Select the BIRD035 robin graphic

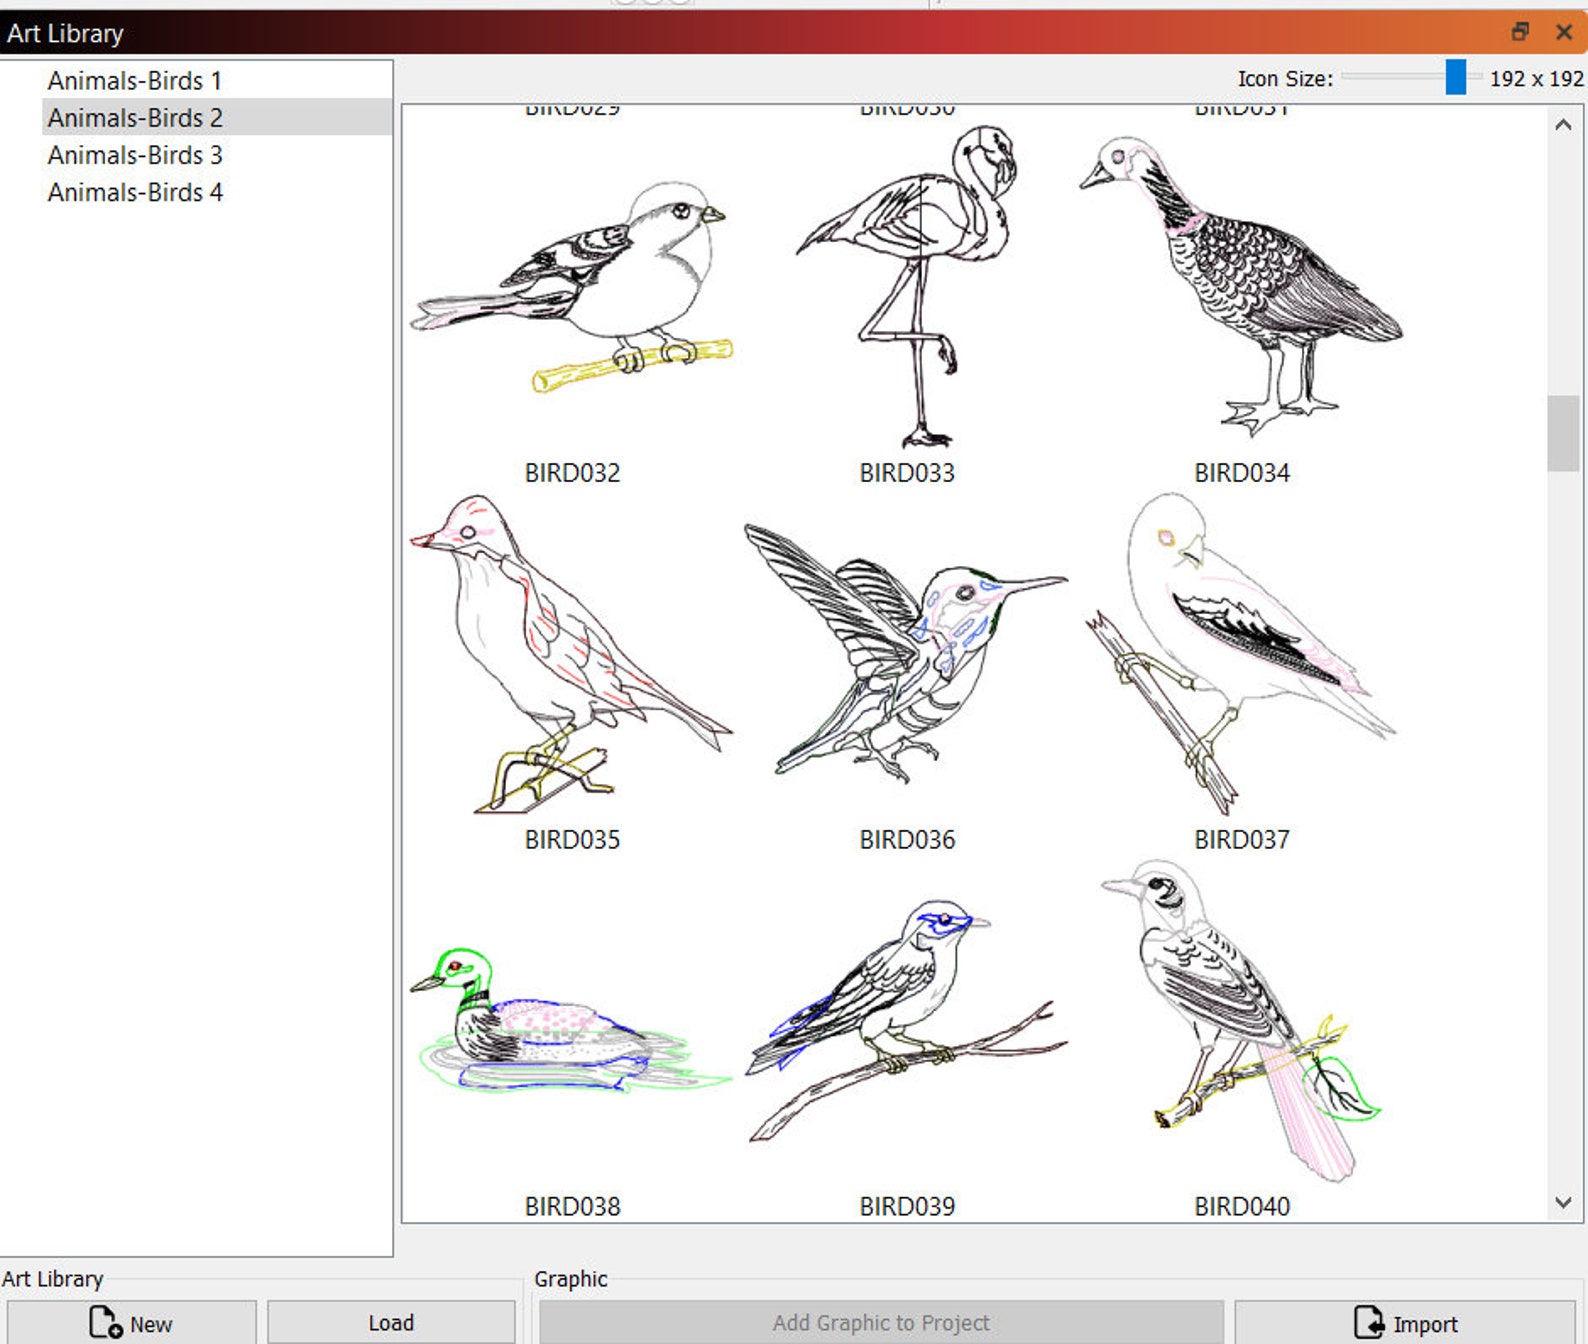[x=572, y=654]
